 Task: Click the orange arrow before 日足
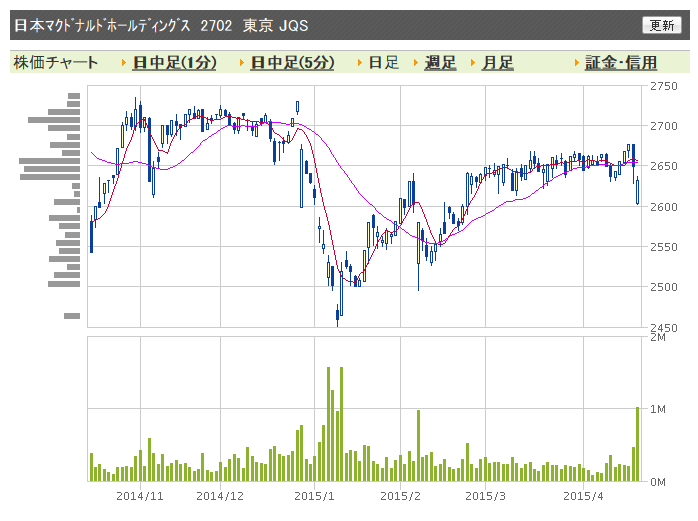[x=360, y=63]
